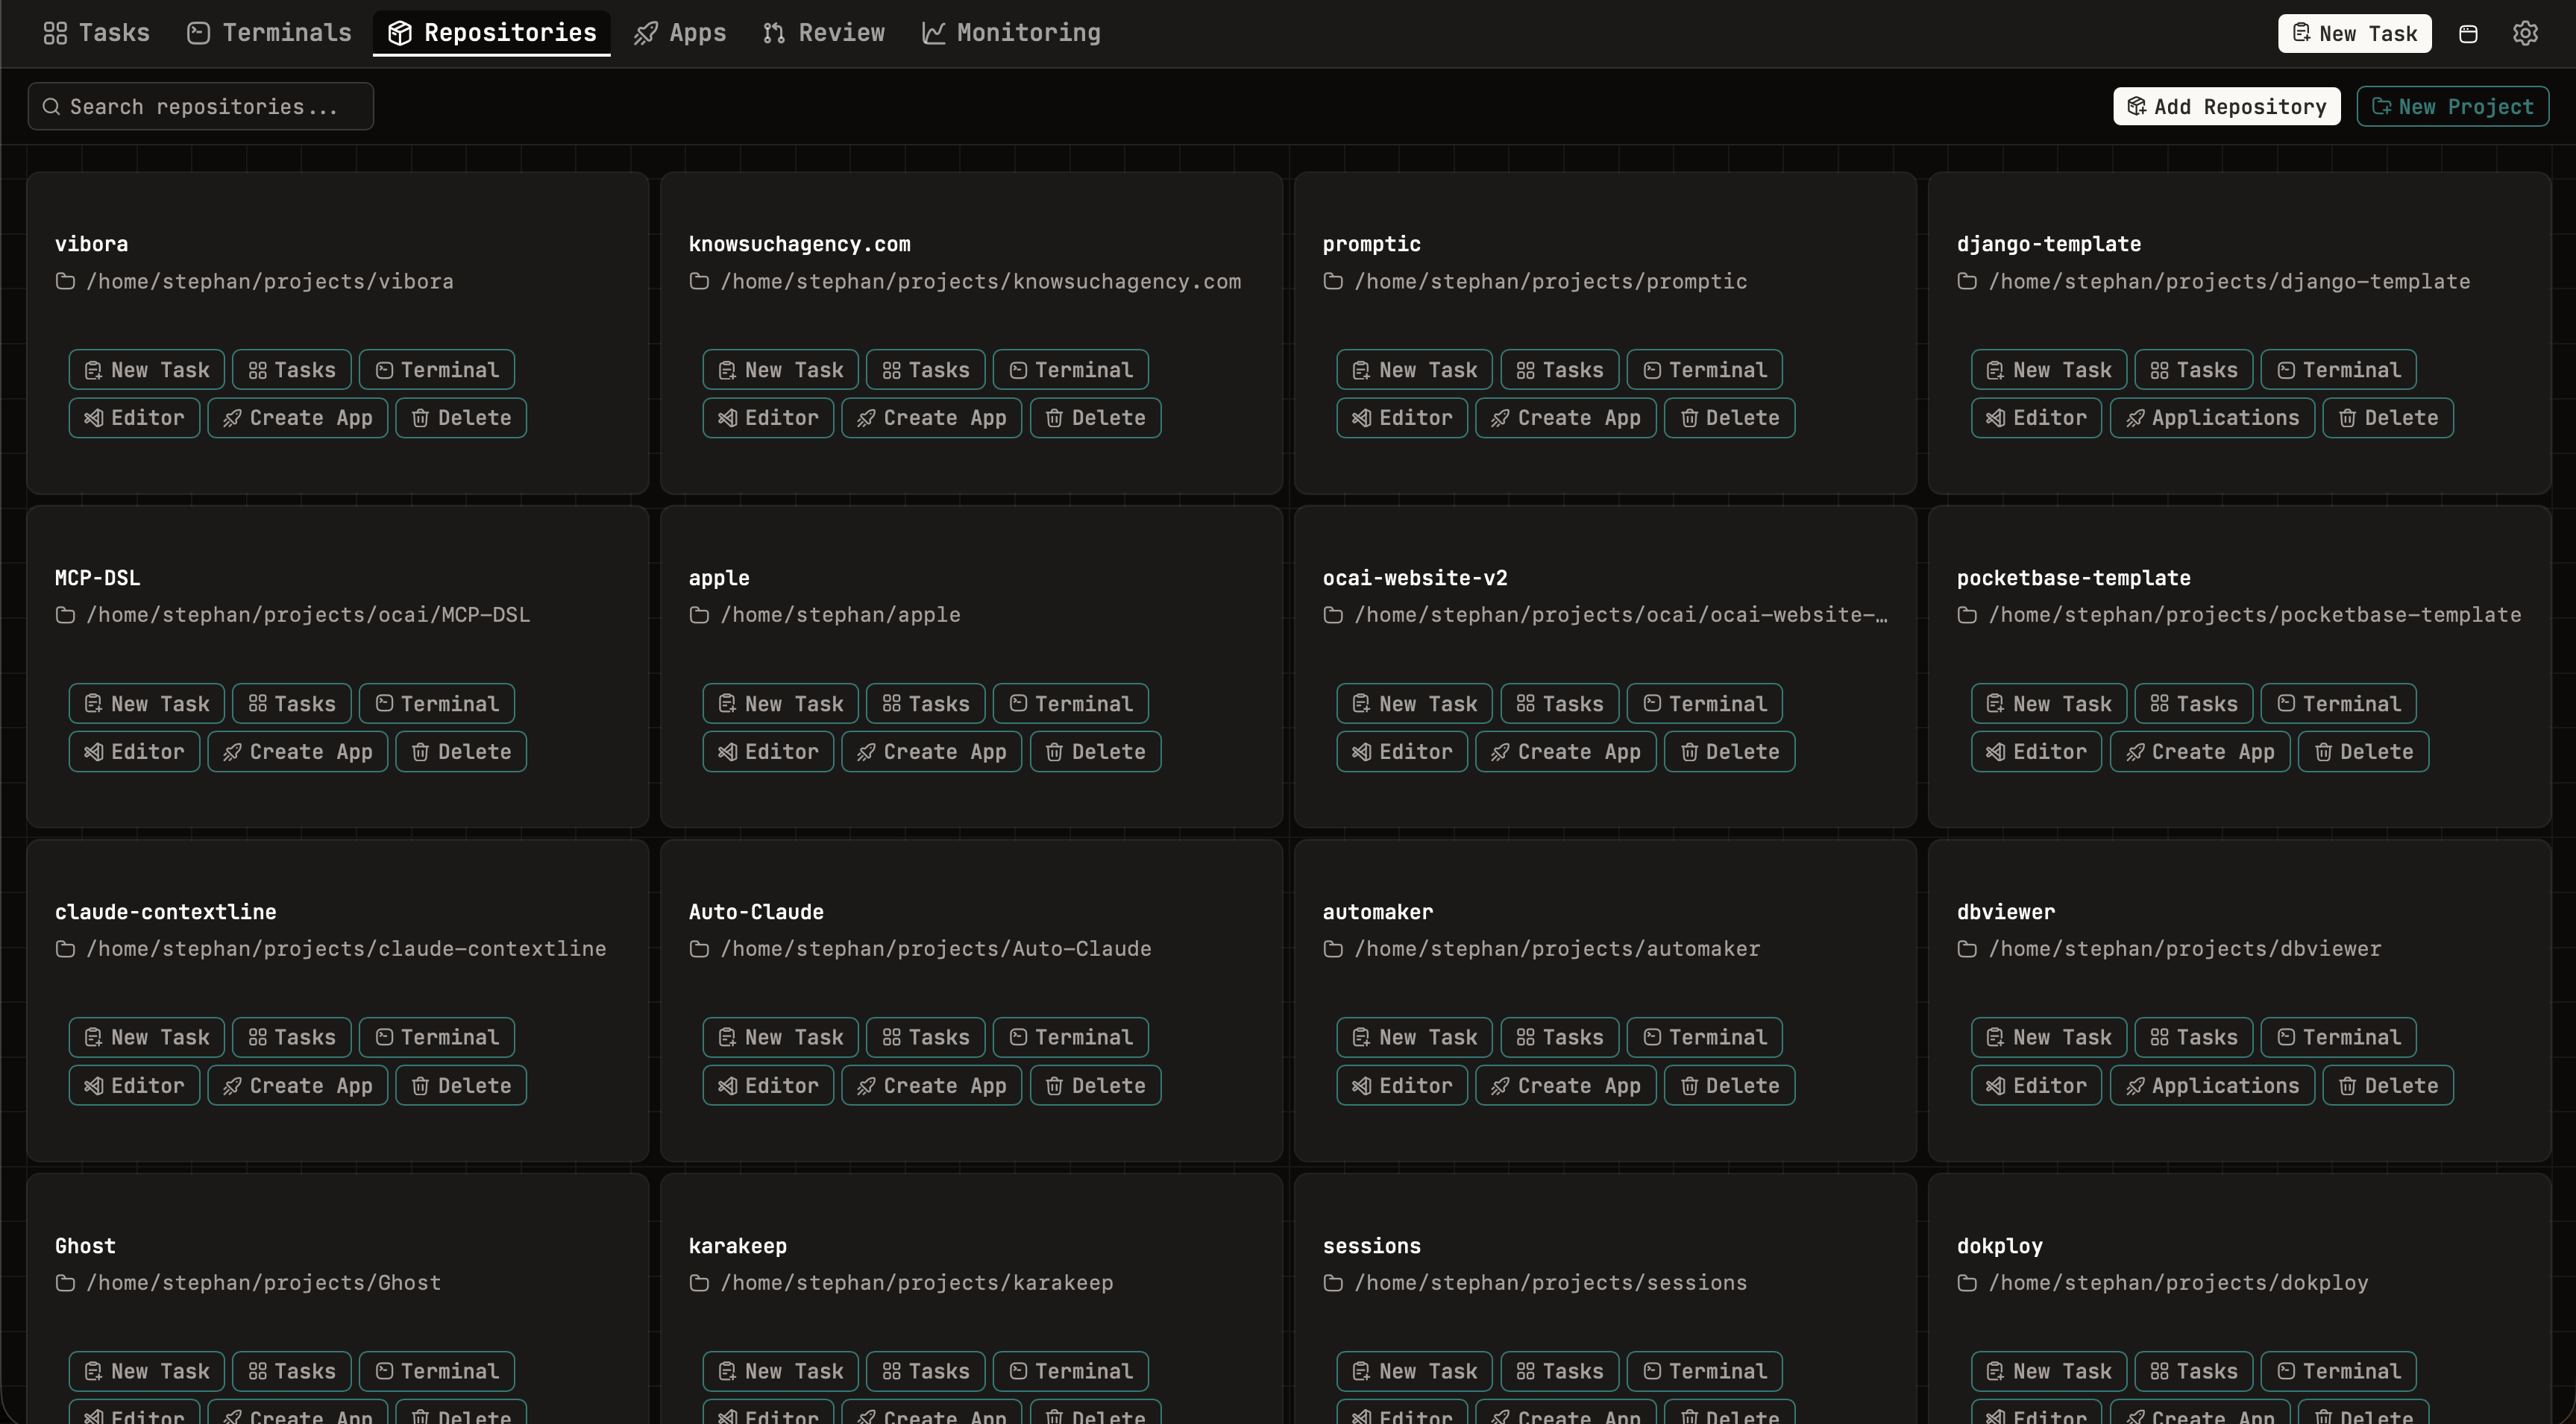Image resolution: width=2576 pixels, height=1424 pixels.
Task: Click Add Repository
Action: (x=2226, y=106)
